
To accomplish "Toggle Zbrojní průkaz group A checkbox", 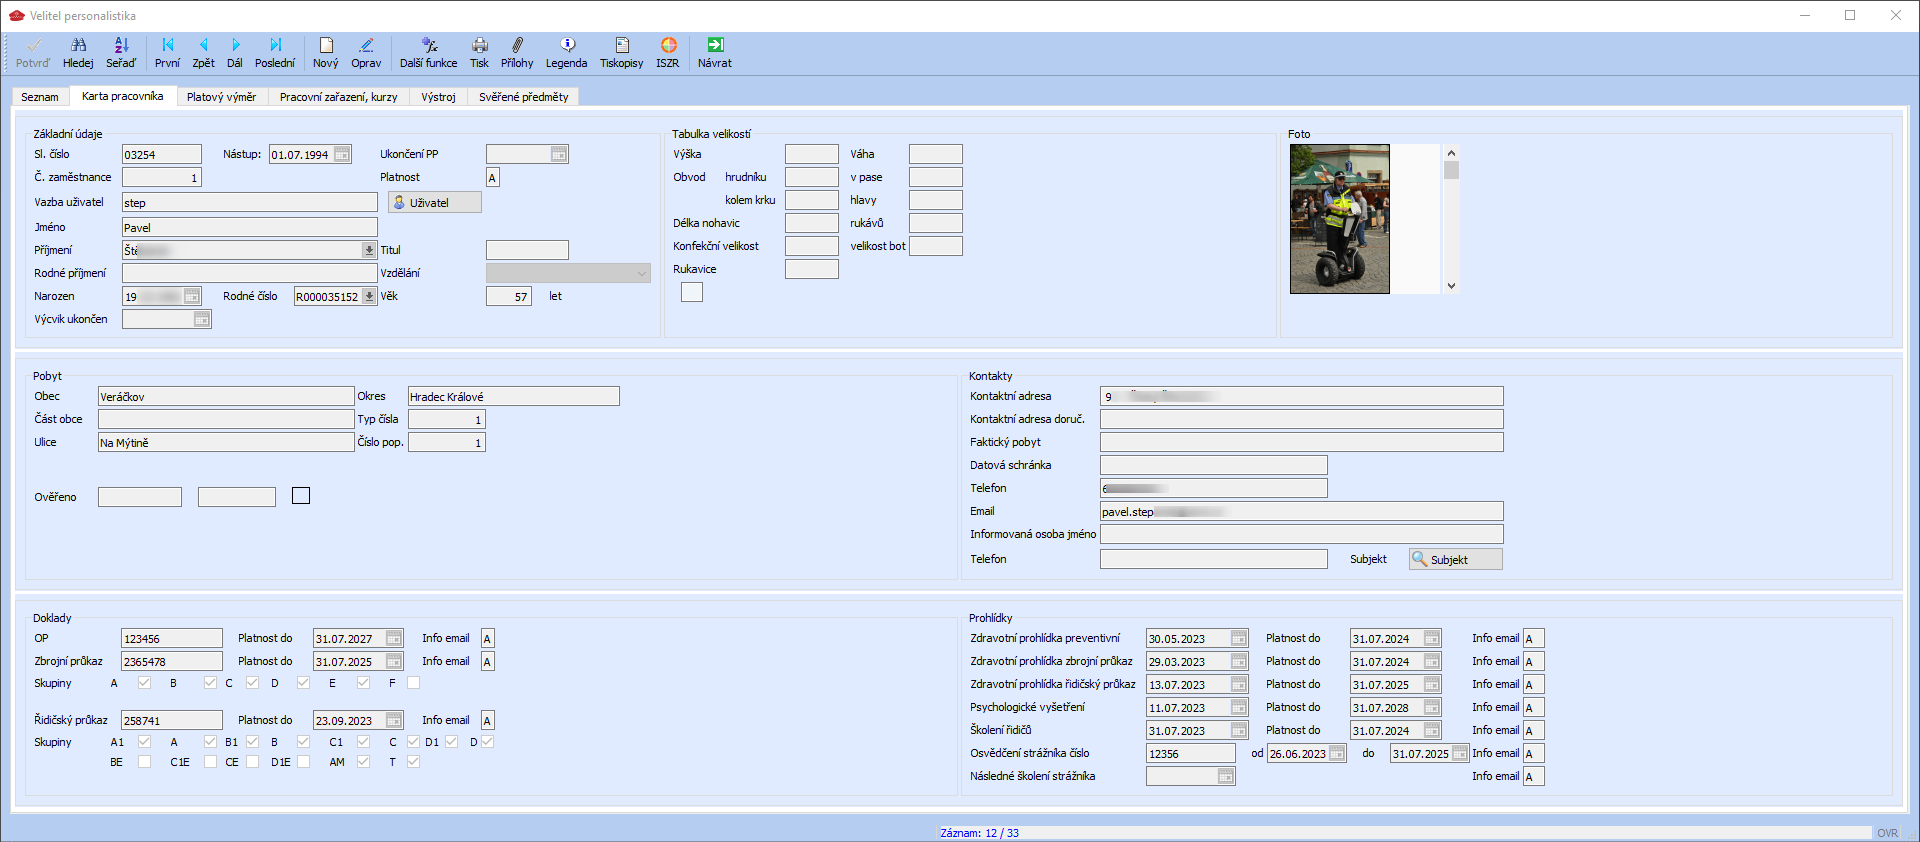I will point(144,683).
